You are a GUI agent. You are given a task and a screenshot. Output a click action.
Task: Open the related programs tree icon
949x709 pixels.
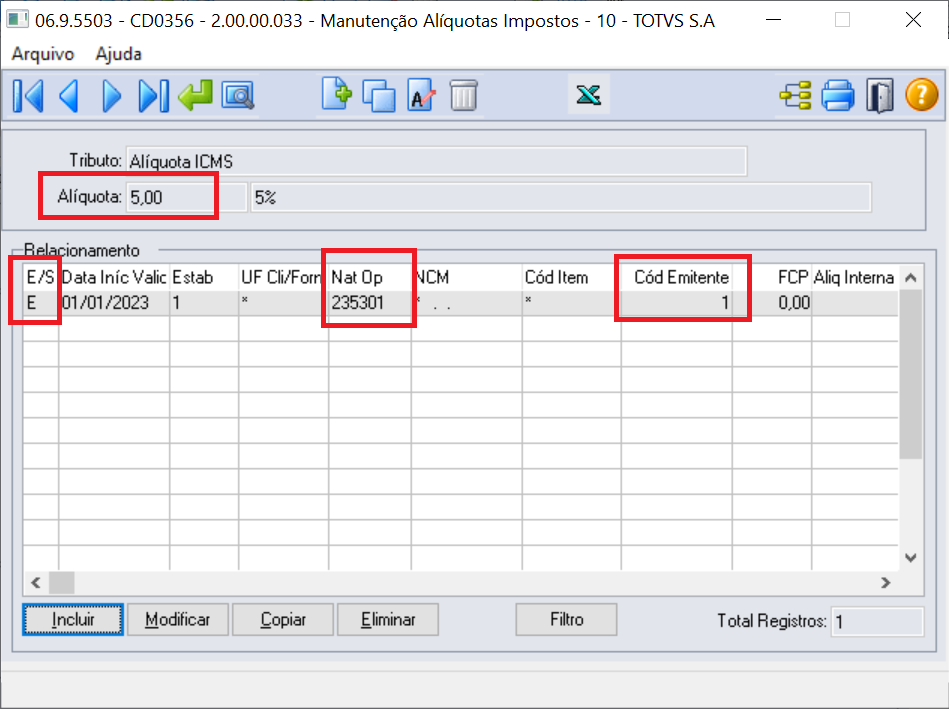(795, 96)
